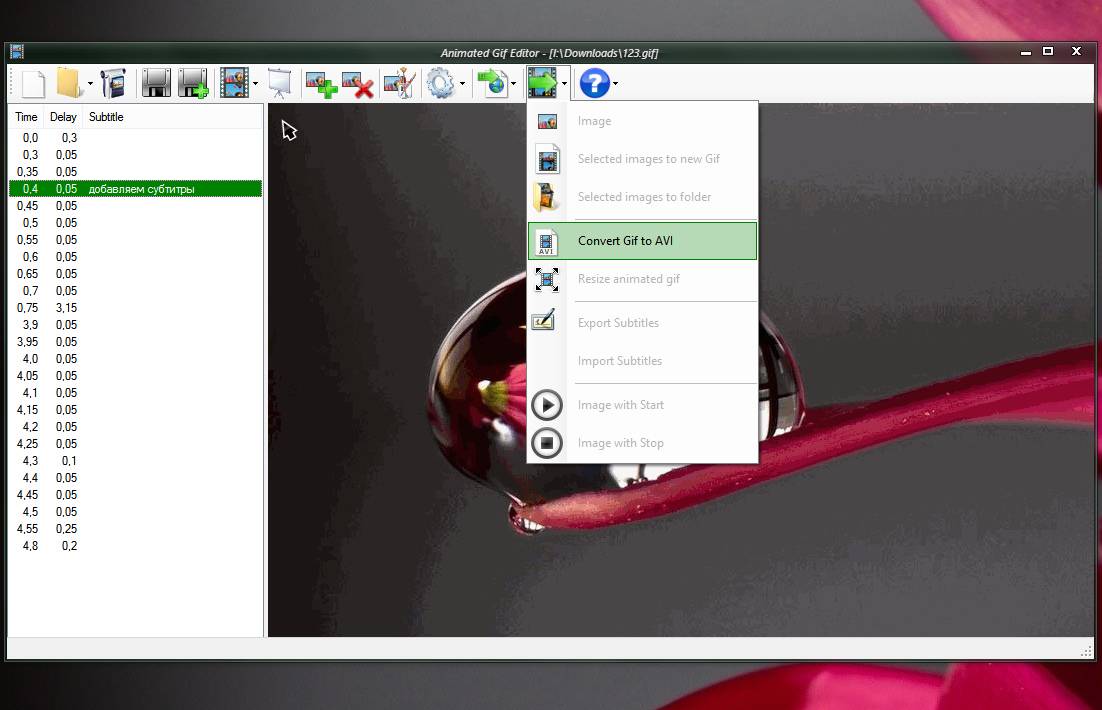Select the highlighted frame row with subtitle добавляем субтитры

click(136, 188)
